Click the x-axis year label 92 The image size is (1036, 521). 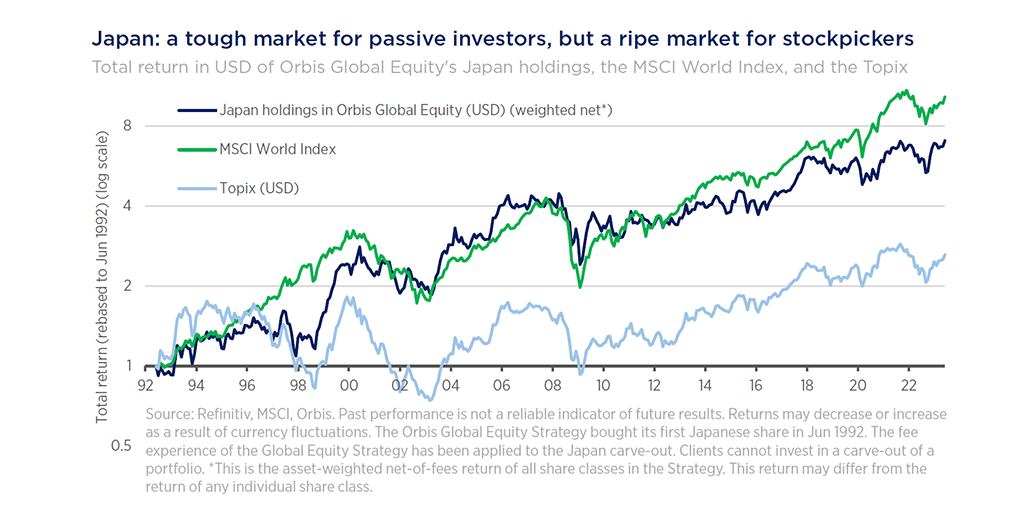point(144,385)
